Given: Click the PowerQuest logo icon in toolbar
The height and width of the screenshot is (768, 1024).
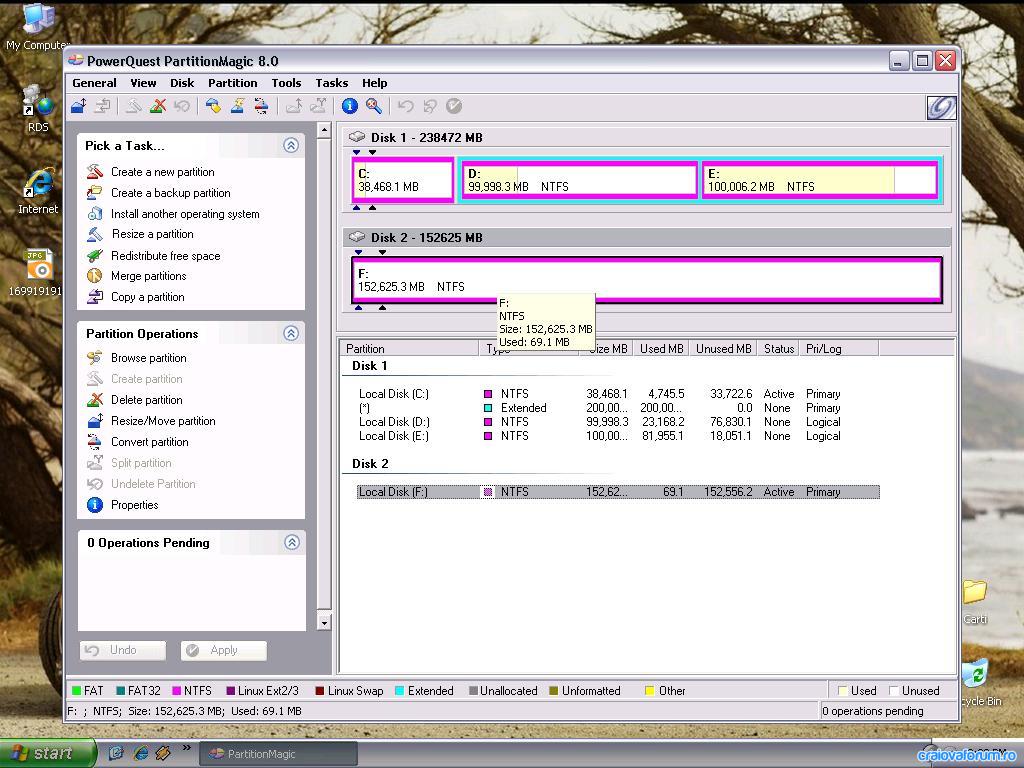Looking at the screenshot, I should coord(941,108).
